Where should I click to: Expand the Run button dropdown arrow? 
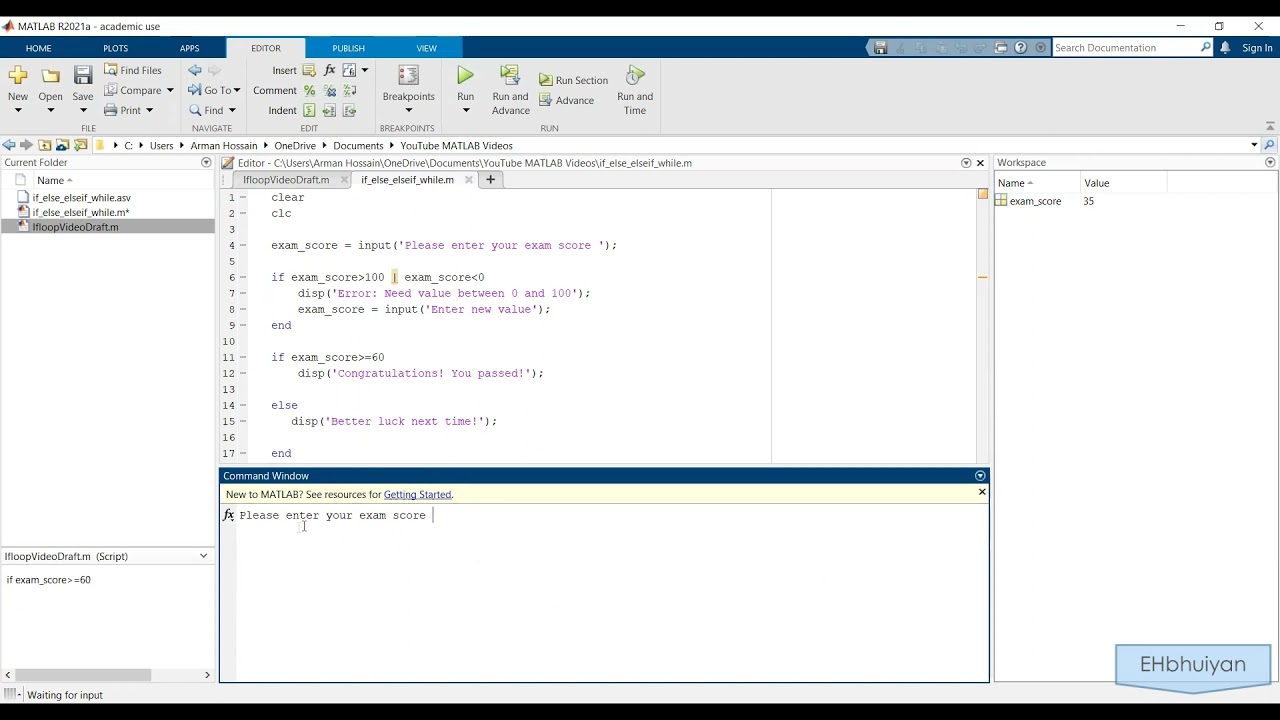point(465,110)
